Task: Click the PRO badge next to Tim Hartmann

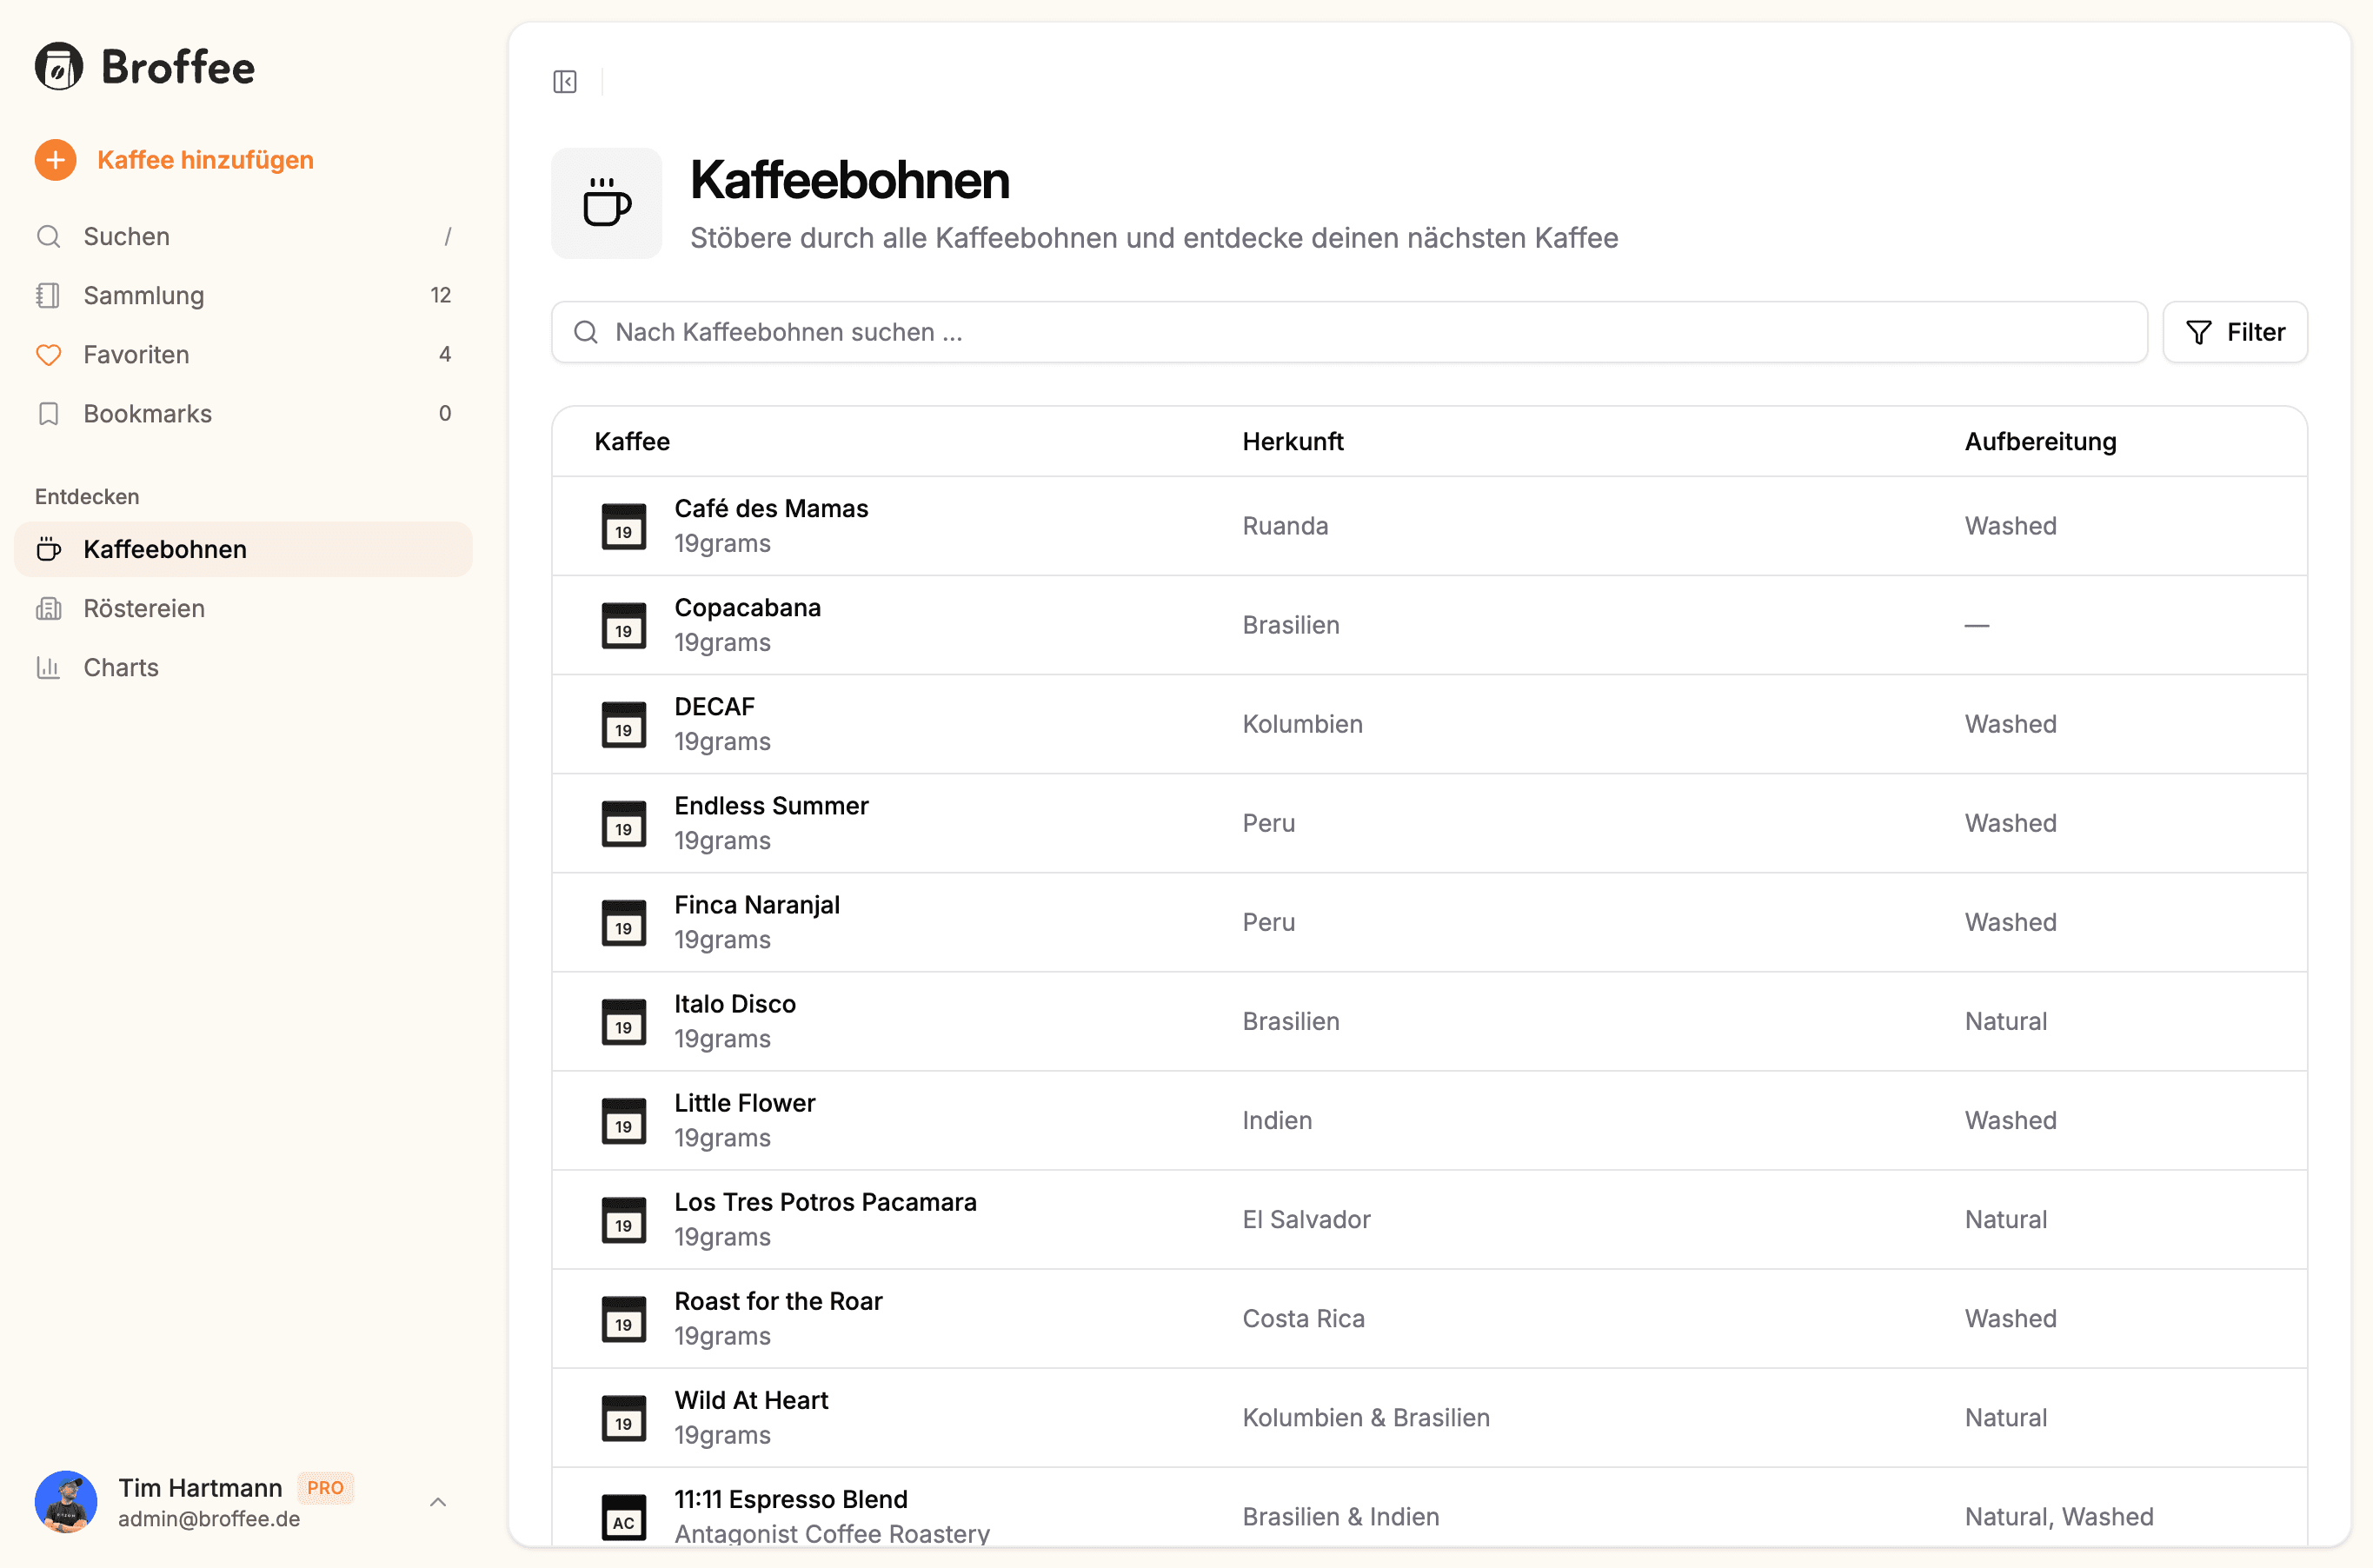Action: [x=326, y=1488]
